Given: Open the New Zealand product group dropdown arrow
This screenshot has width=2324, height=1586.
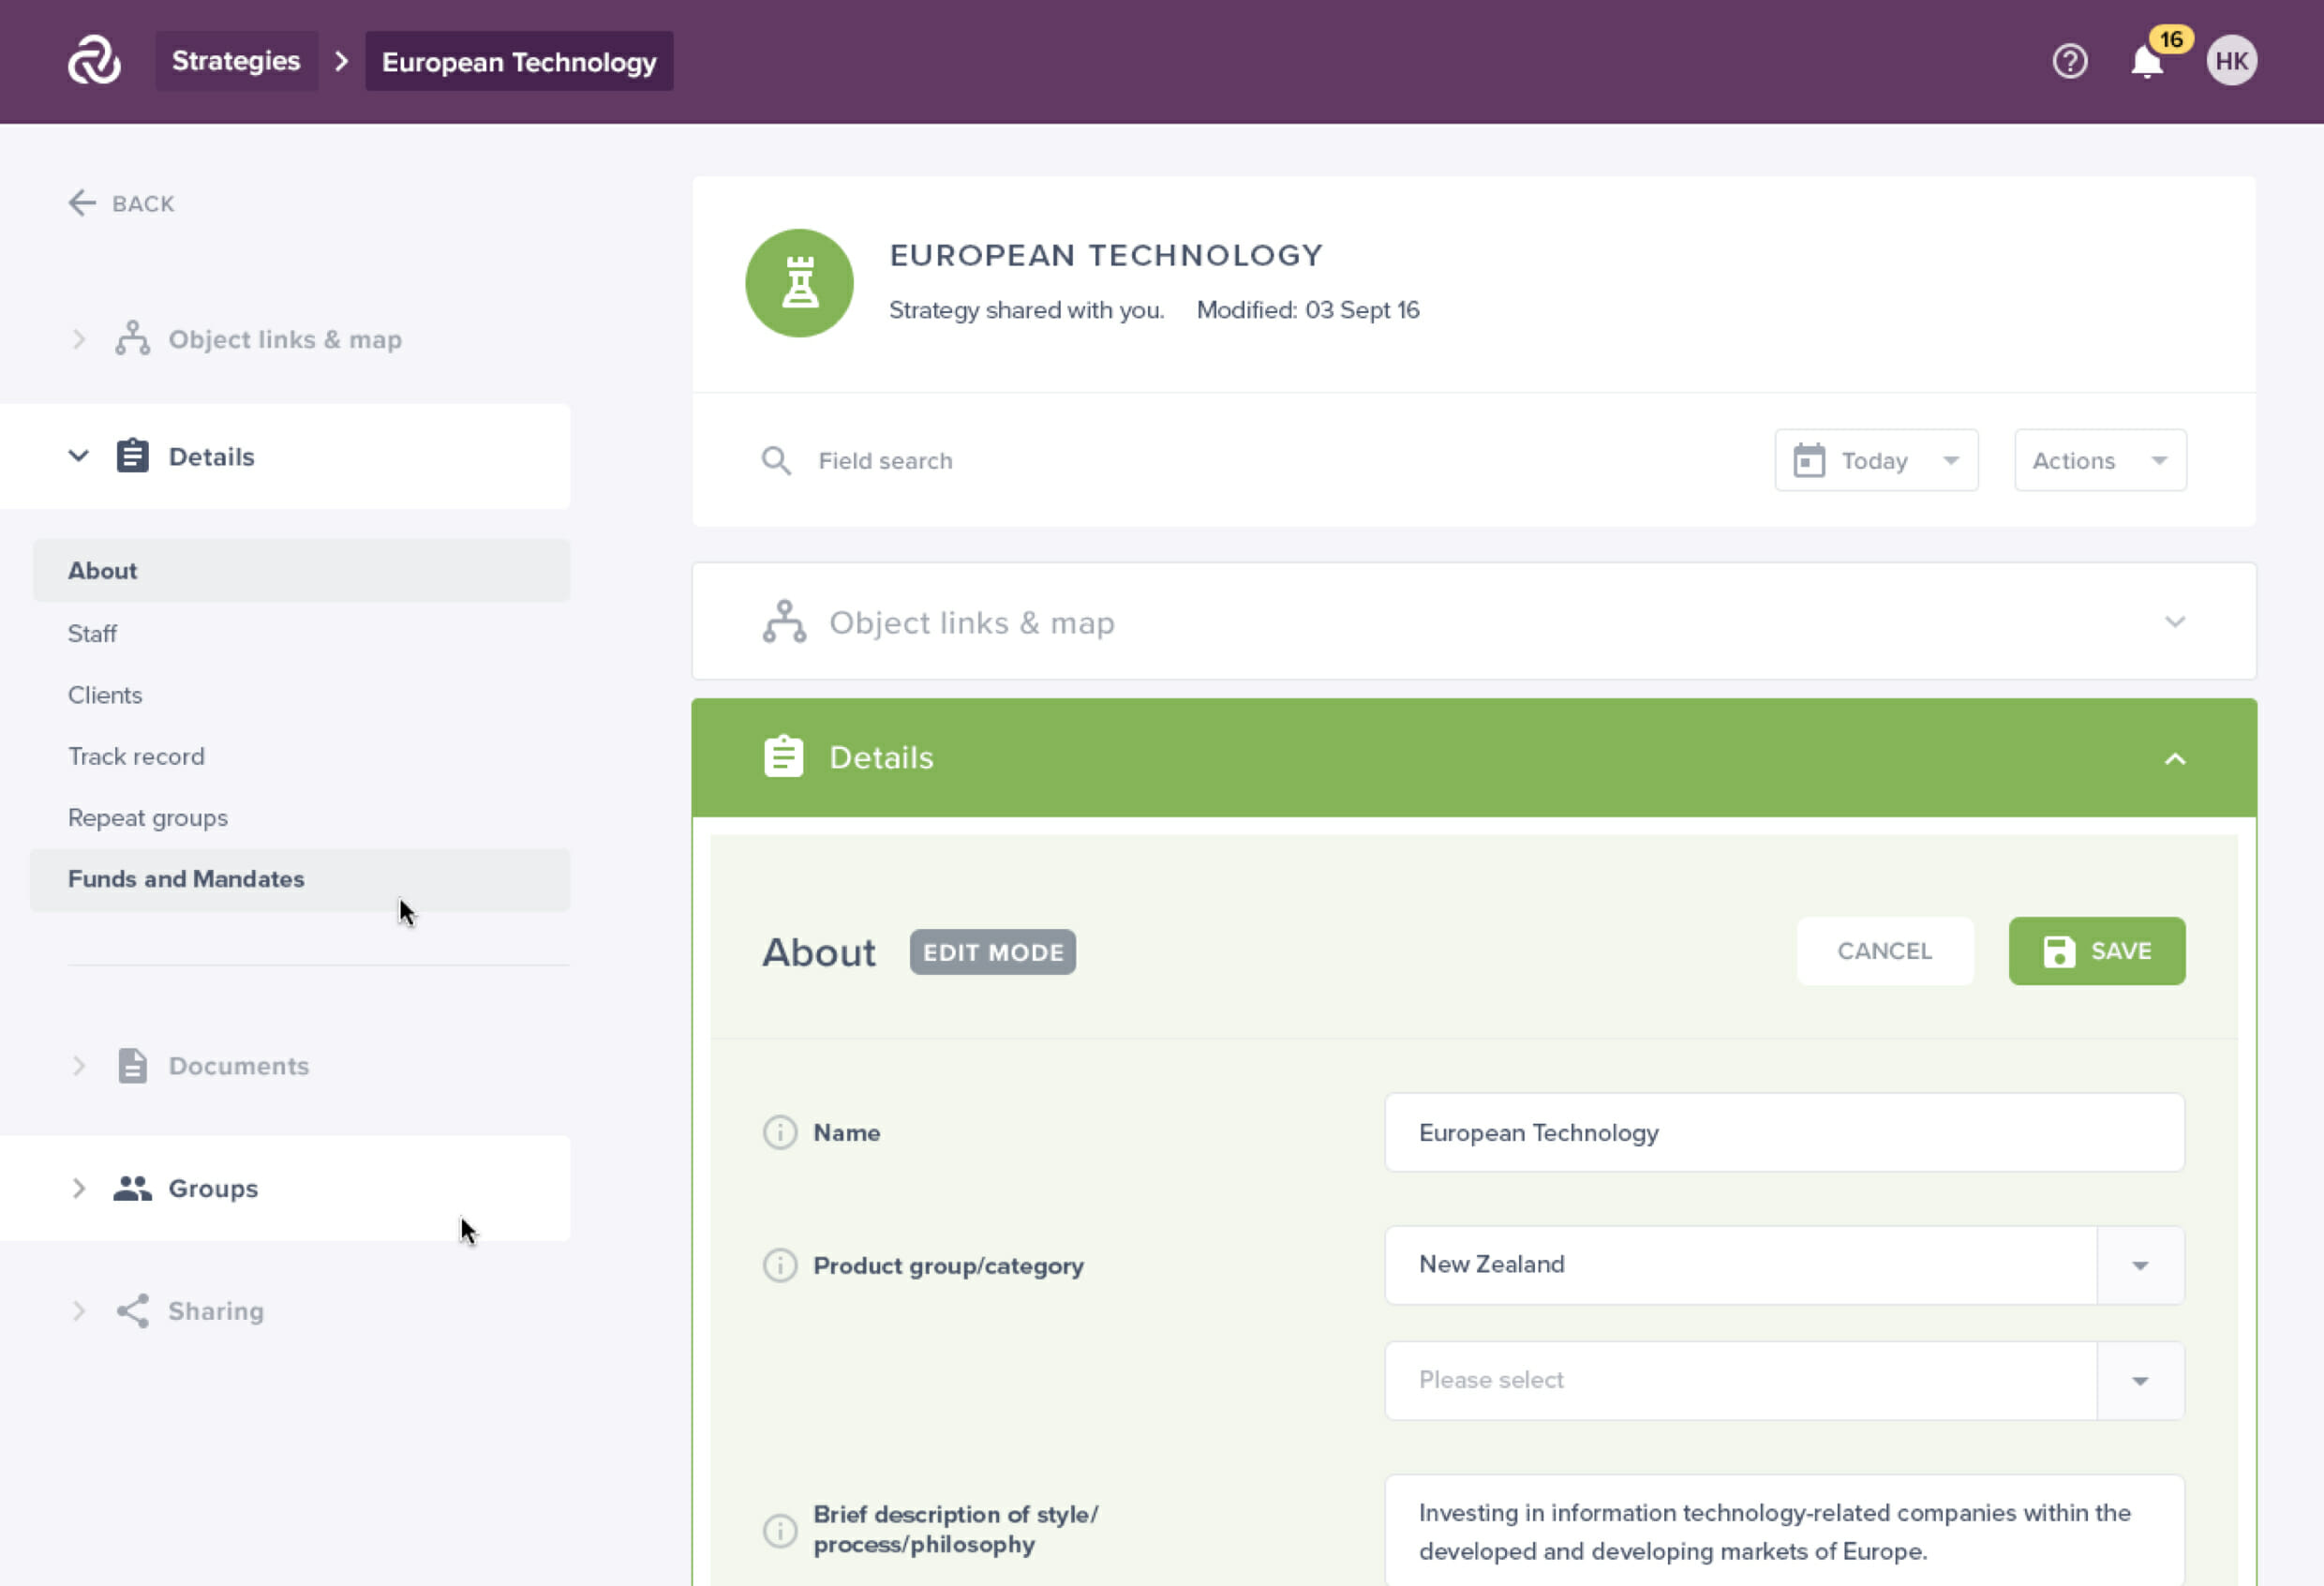Looking at the screenshot, I should coord(2139,1265).
